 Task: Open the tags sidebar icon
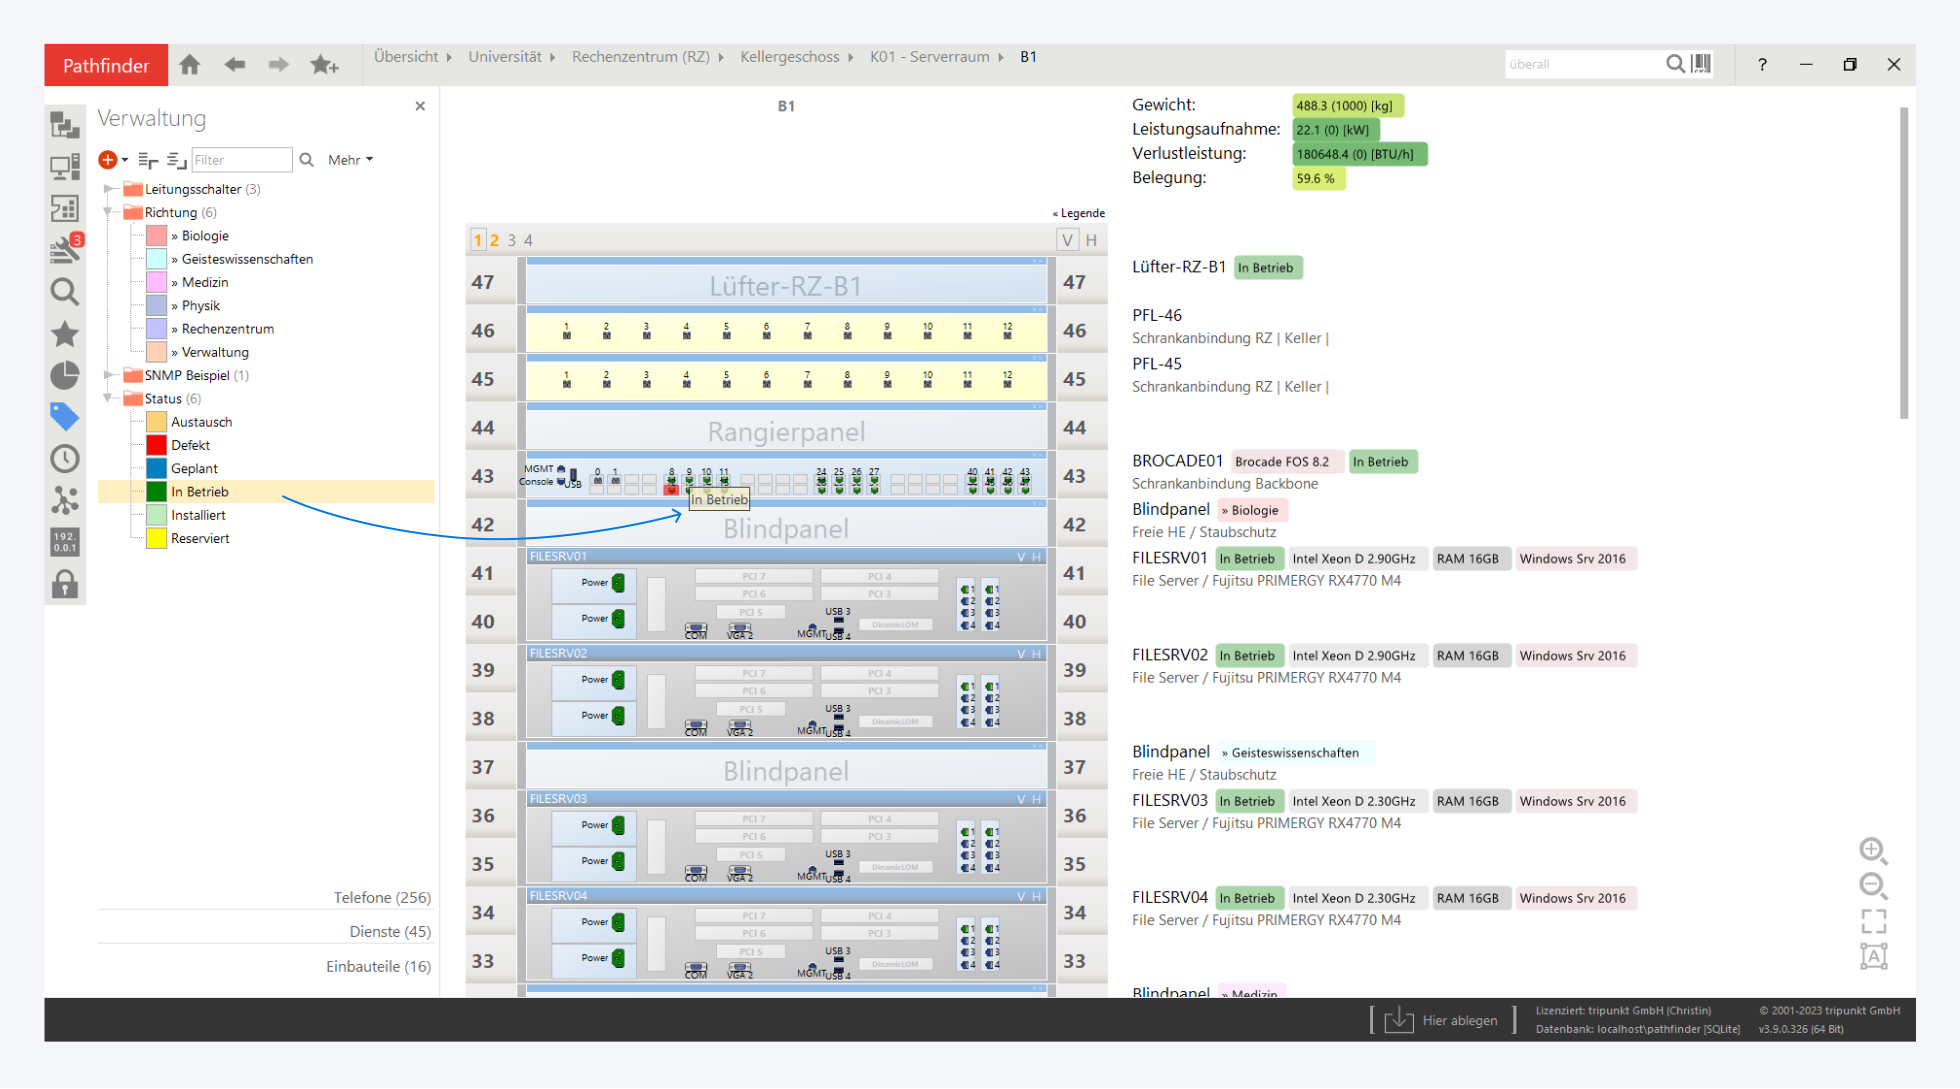[65, 416]
